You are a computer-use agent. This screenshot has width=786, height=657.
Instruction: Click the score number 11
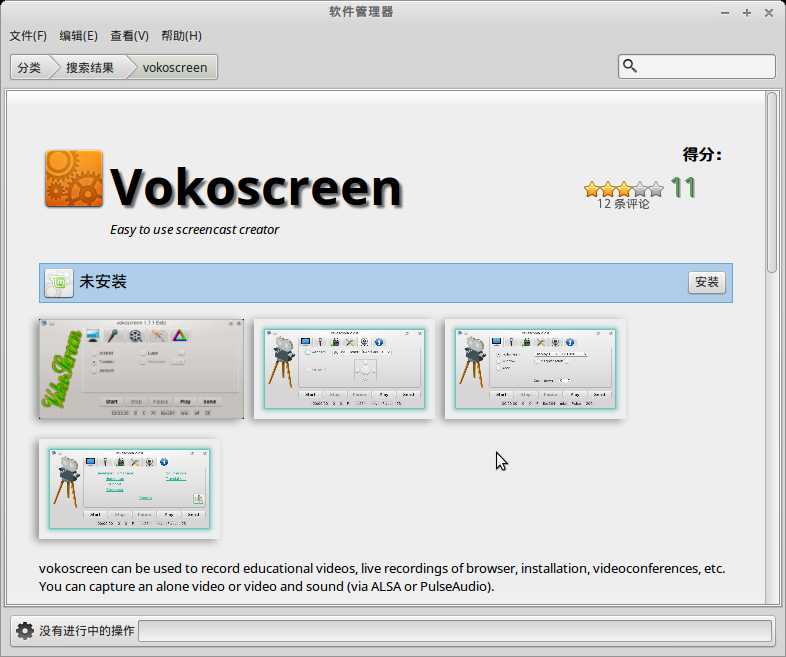tap(683, 188)
